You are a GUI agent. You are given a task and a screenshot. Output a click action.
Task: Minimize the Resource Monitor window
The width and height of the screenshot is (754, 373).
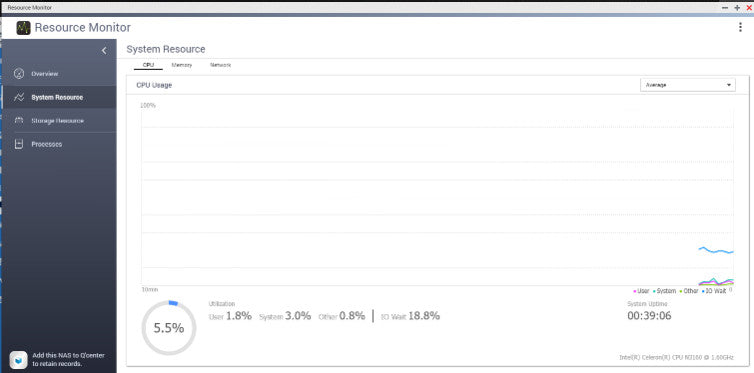coord(725,8)
